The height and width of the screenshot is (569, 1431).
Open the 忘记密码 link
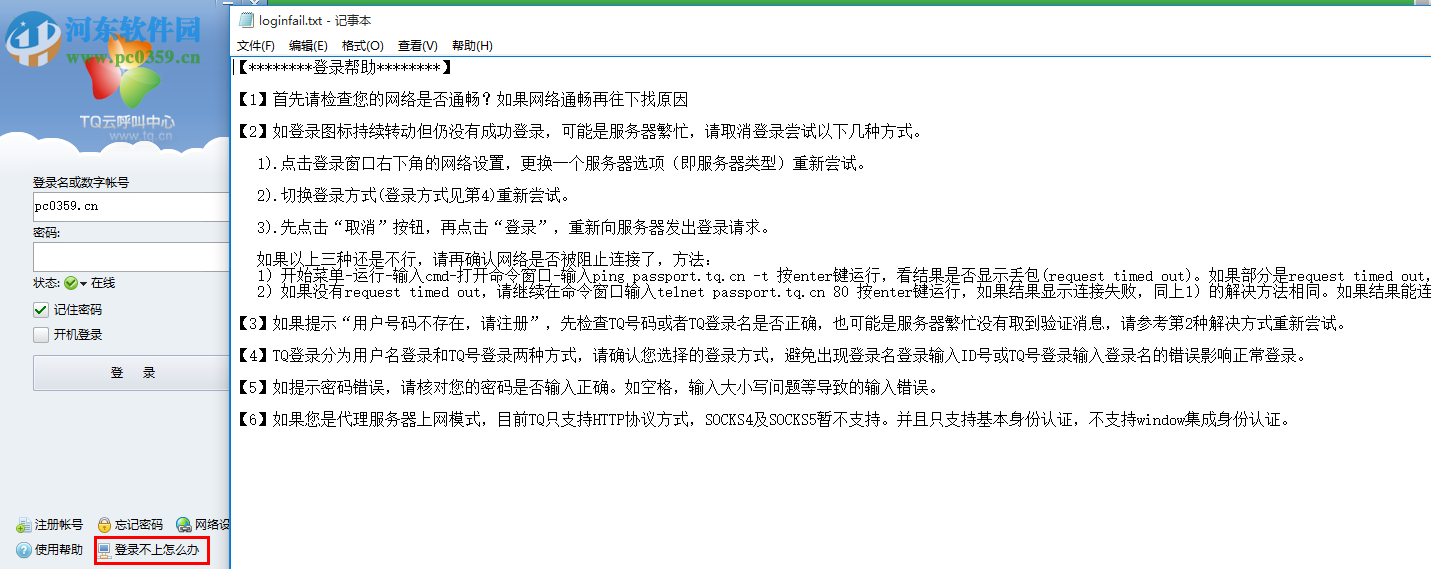(x=138, y=525)
